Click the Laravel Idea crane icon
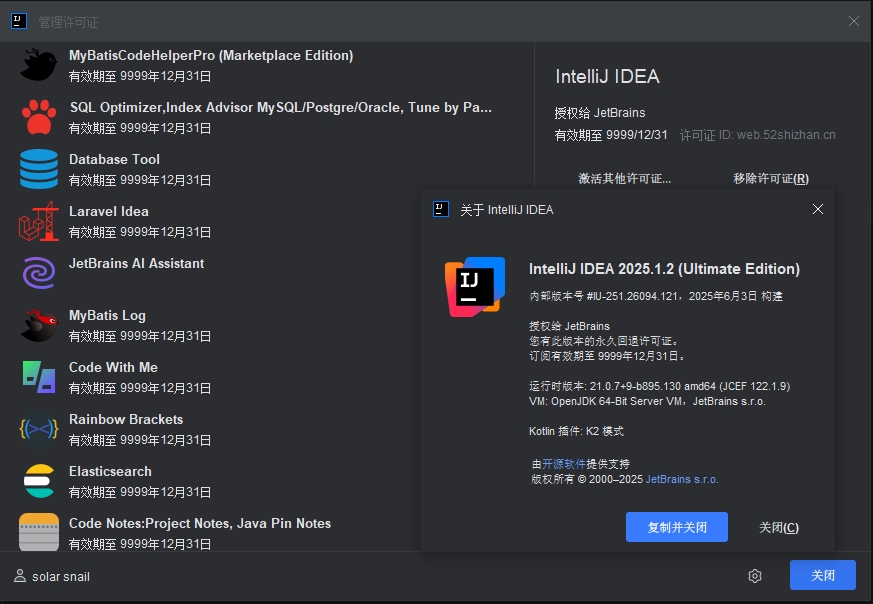The image size is (873, 604). coord(38,221)
